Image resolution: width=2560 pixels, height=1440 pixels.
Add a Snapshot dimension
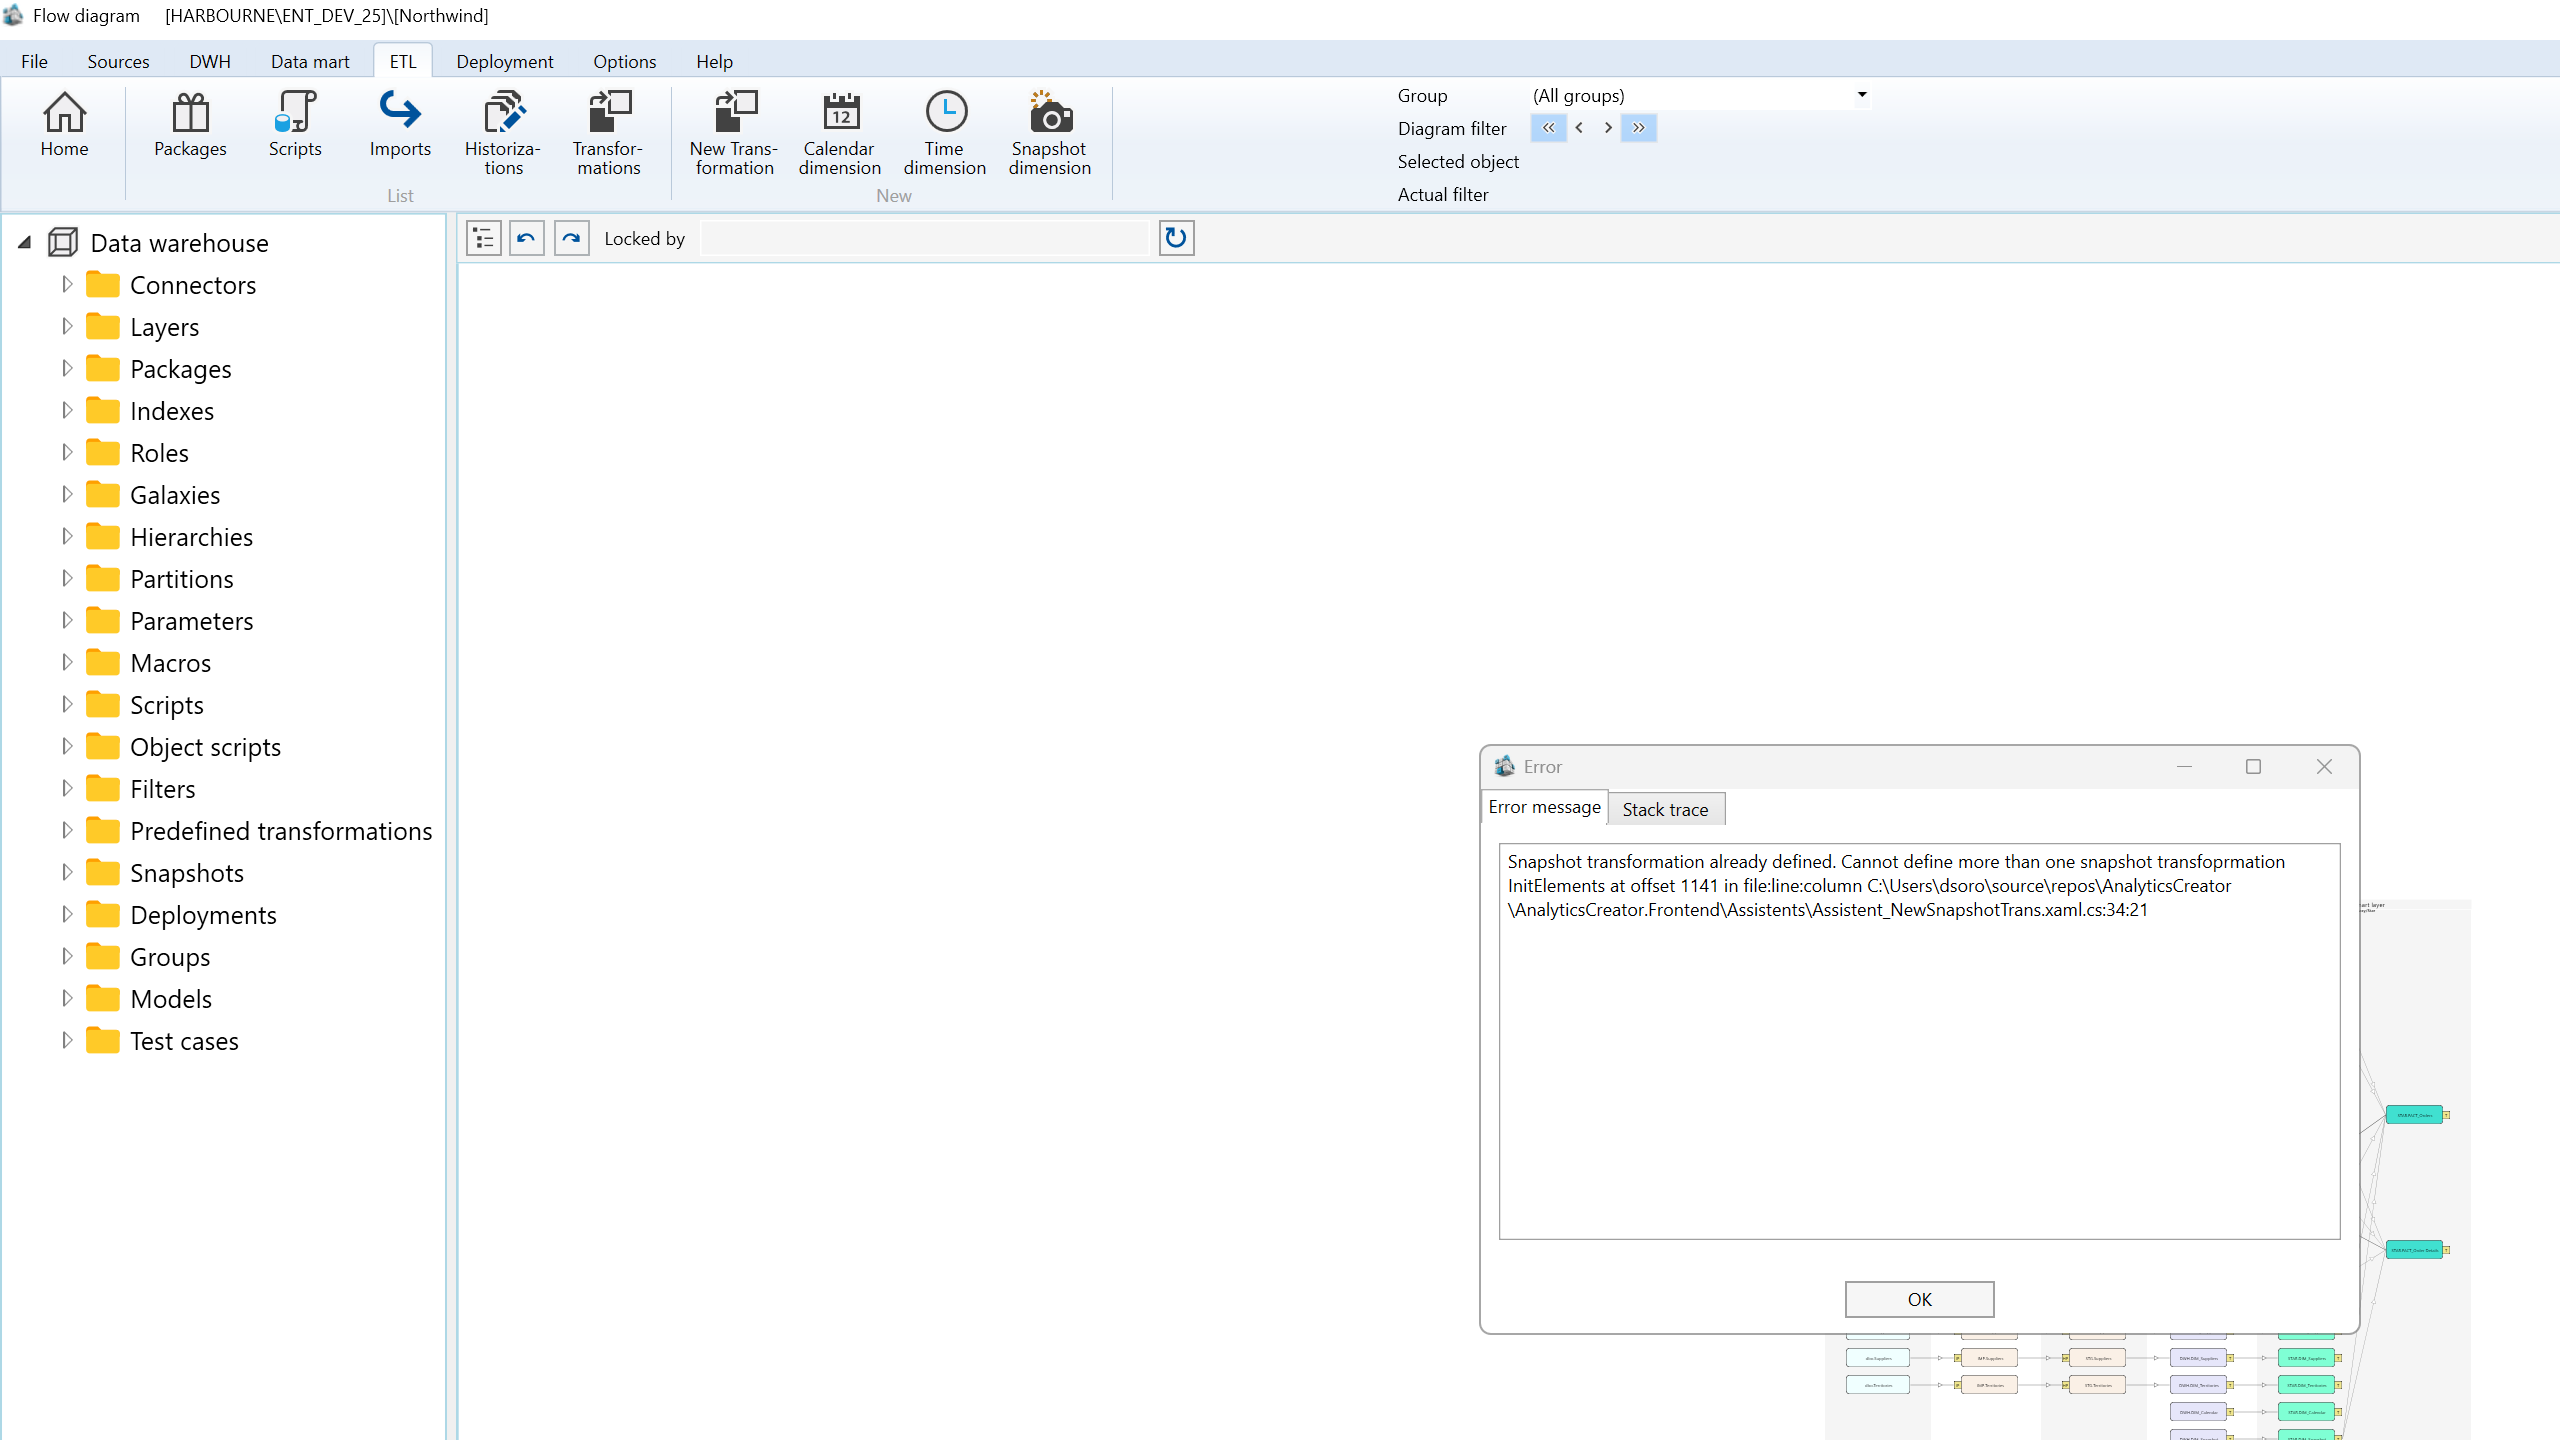[x=1049, y=134]
